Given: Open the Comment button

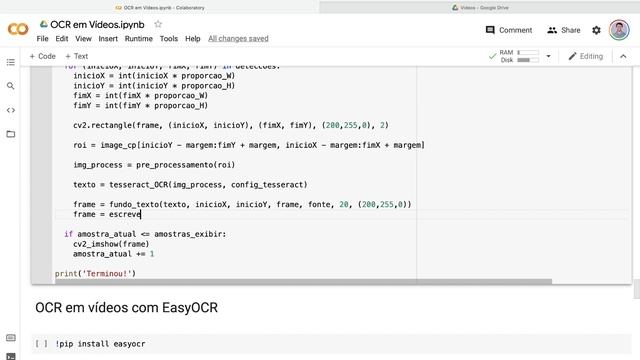Looking at the screenshot, I should tap(509, 30).
